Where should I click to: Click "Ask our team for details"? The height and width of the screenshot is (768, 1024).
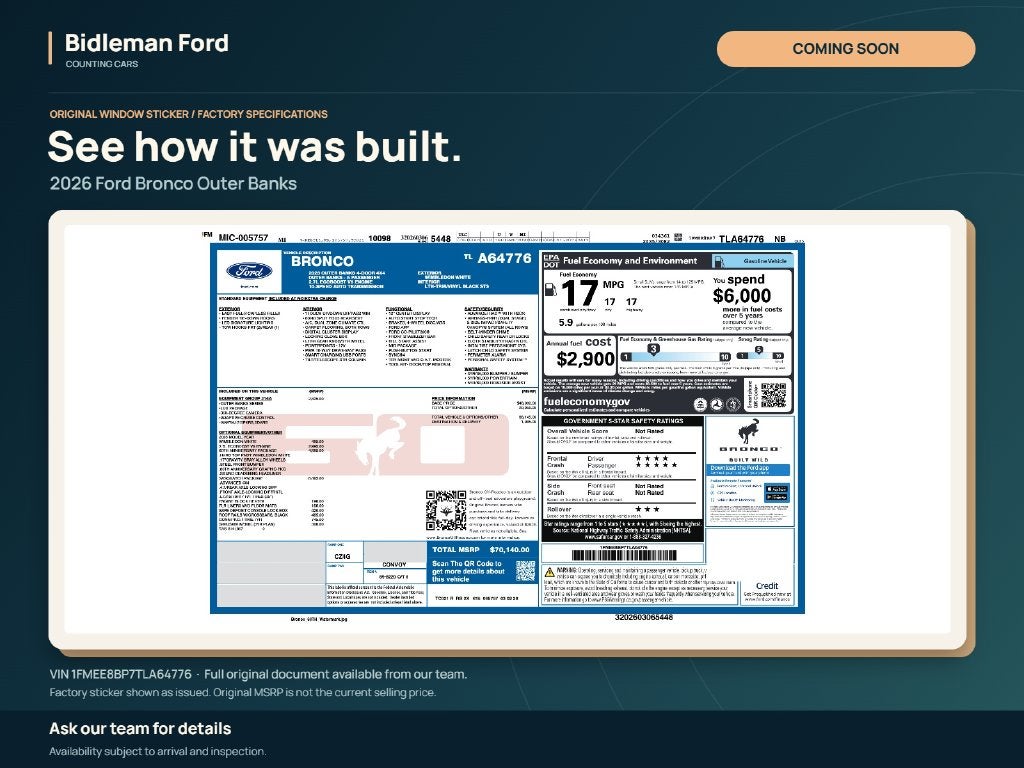[140, 729]
